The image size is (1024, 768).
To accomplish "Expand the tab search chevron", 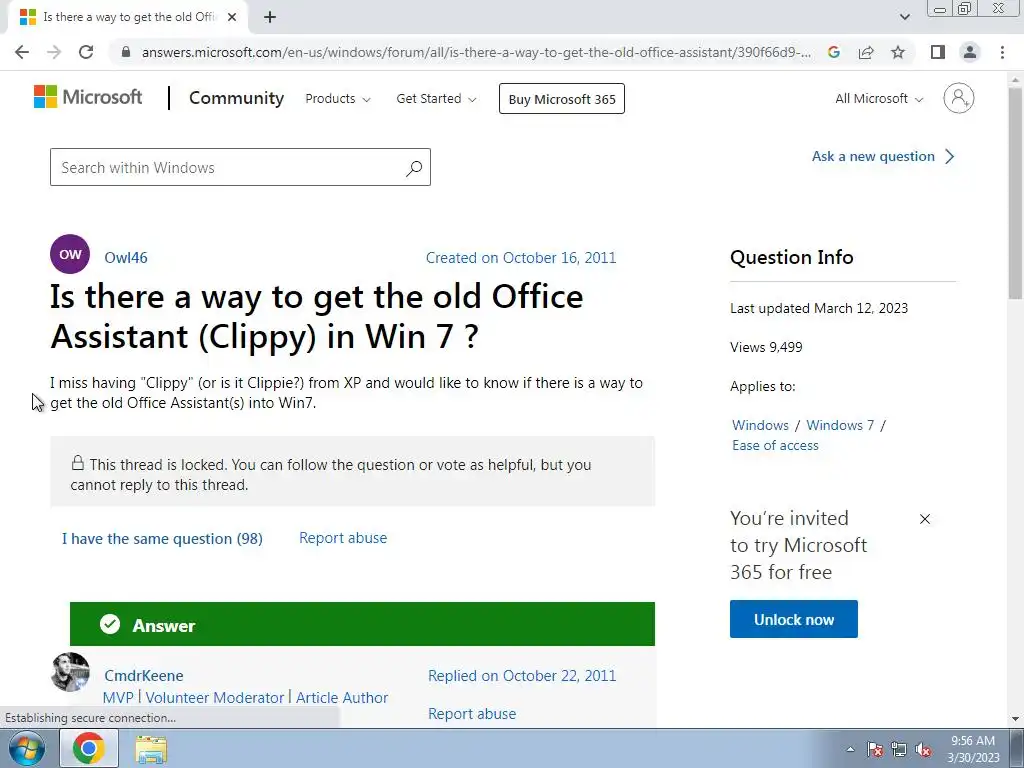I will [x=904, y=18].
